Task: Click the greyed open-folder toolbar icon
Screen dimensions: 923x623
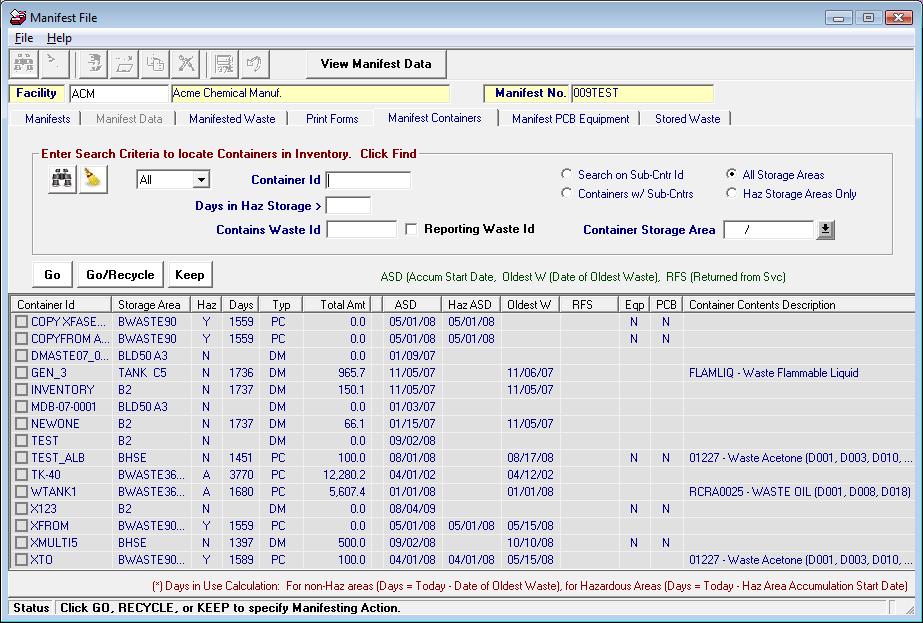Action: point(124,64)
